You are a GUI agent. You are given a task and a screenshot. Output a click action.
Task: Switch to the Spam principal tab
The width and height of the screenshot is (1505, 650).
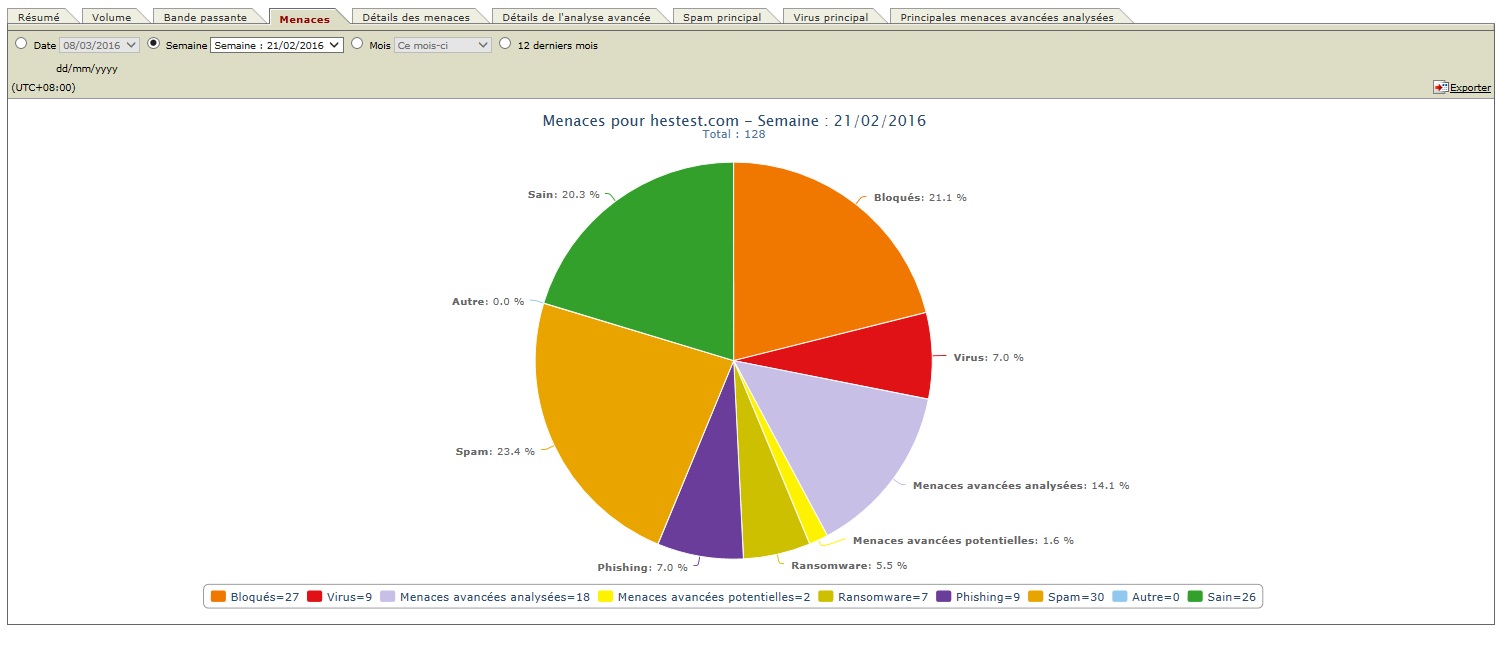pyautogui.click(x=722, y=17)
